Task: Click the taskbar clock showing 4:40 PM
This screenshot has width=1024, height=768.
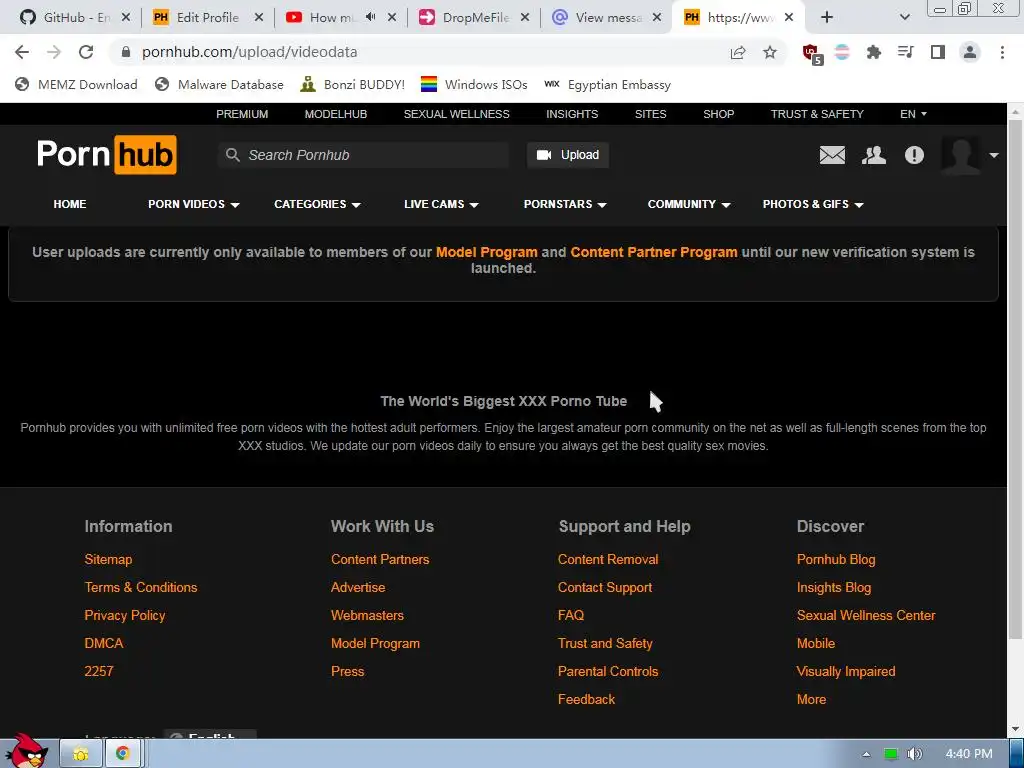Action: click(x=968, y=754)
